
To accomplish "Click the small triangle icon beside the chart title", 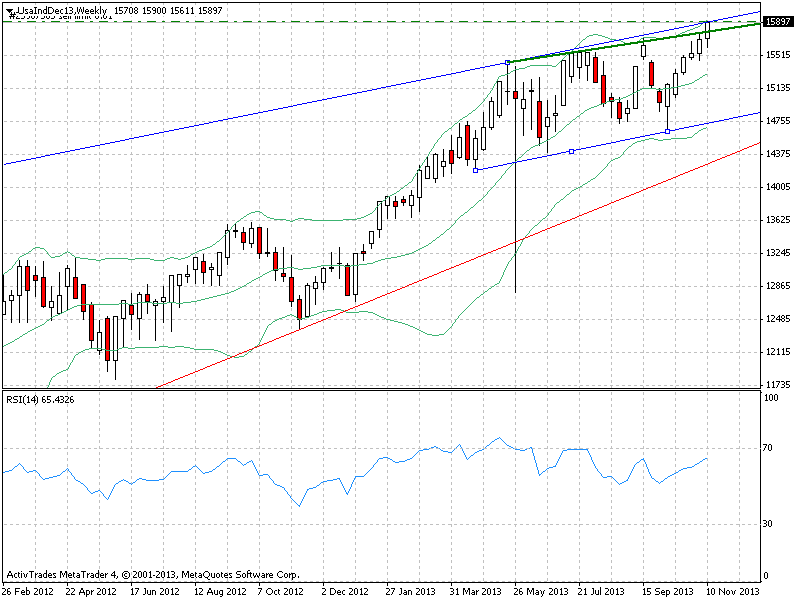I will [x=9, y=11].
